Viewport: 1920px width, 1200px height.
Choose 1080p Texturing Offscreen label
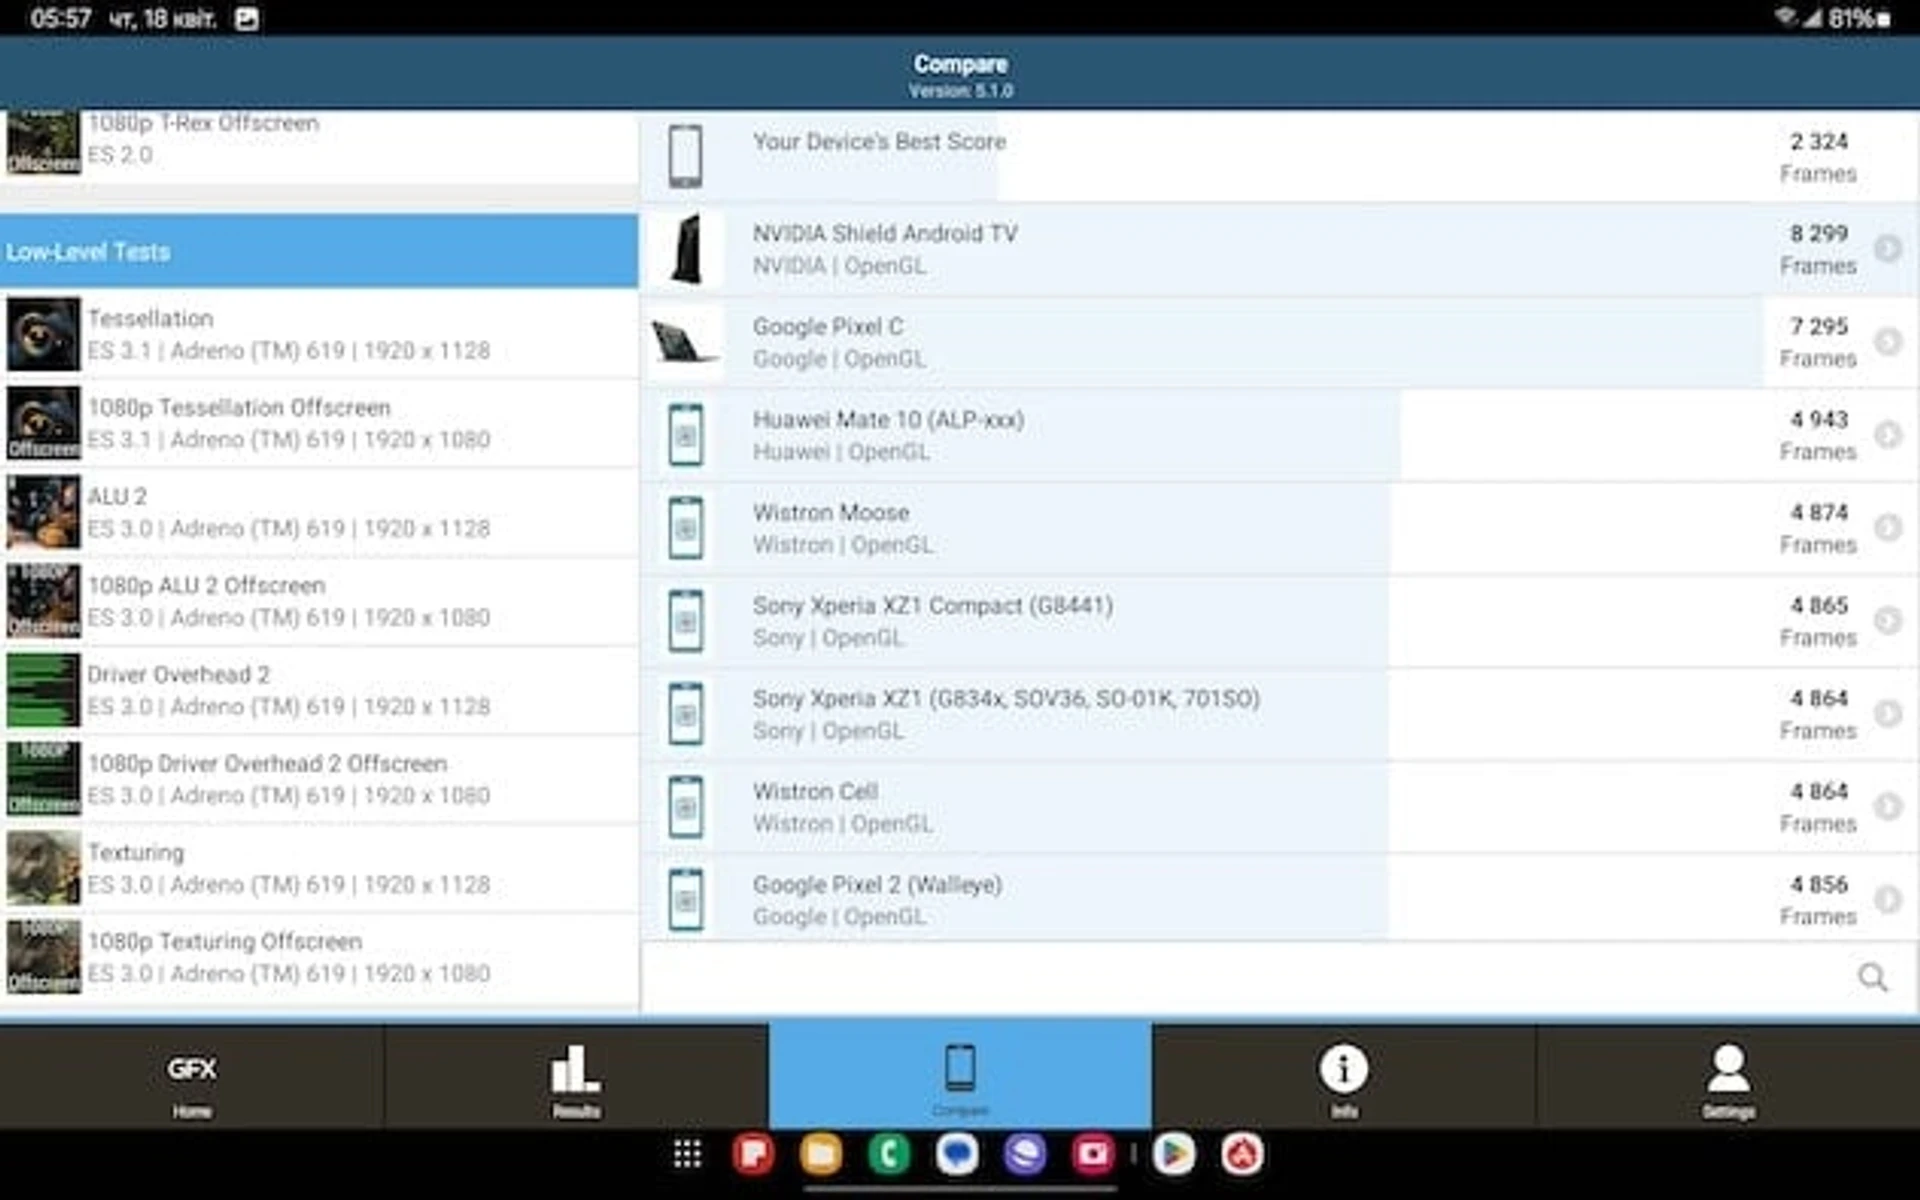225,941
